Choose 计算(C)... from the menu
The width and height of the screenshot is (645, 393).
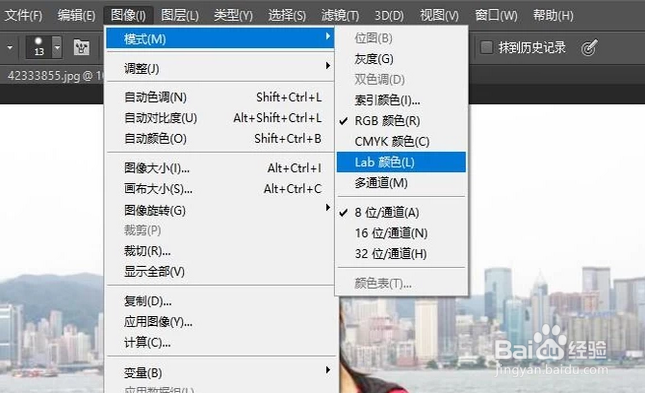tap(220, 342)
